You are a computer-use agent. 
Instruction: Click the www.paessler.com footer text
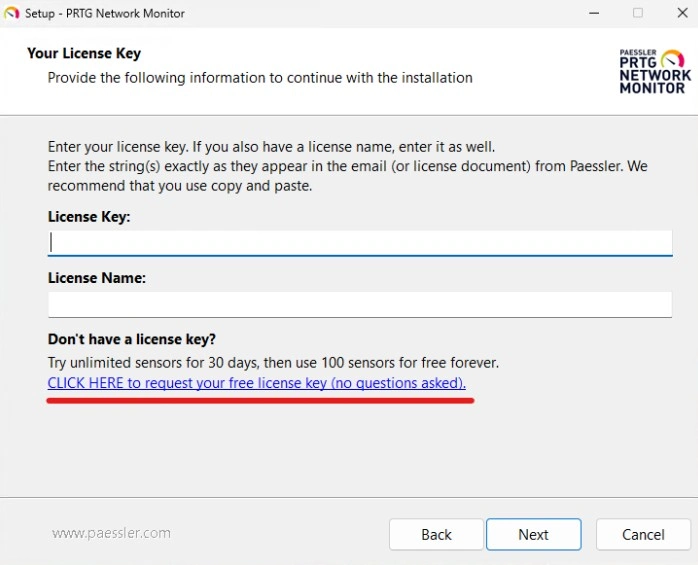[x=111, y=533]
